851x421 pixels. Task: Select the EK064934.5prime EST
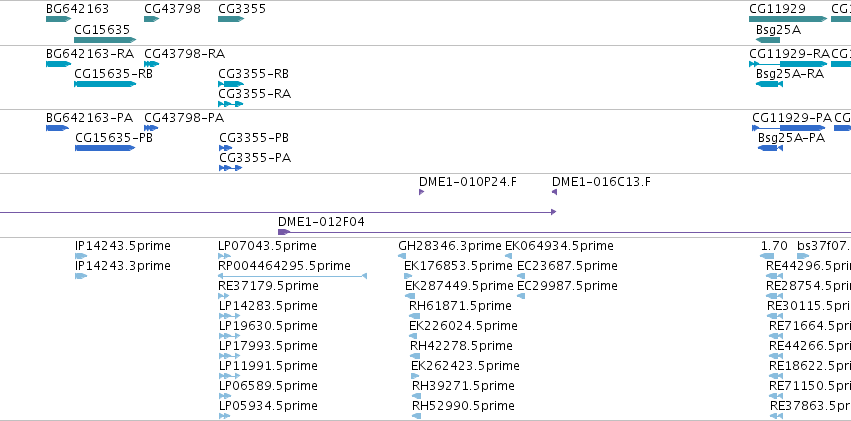(509, 256)
